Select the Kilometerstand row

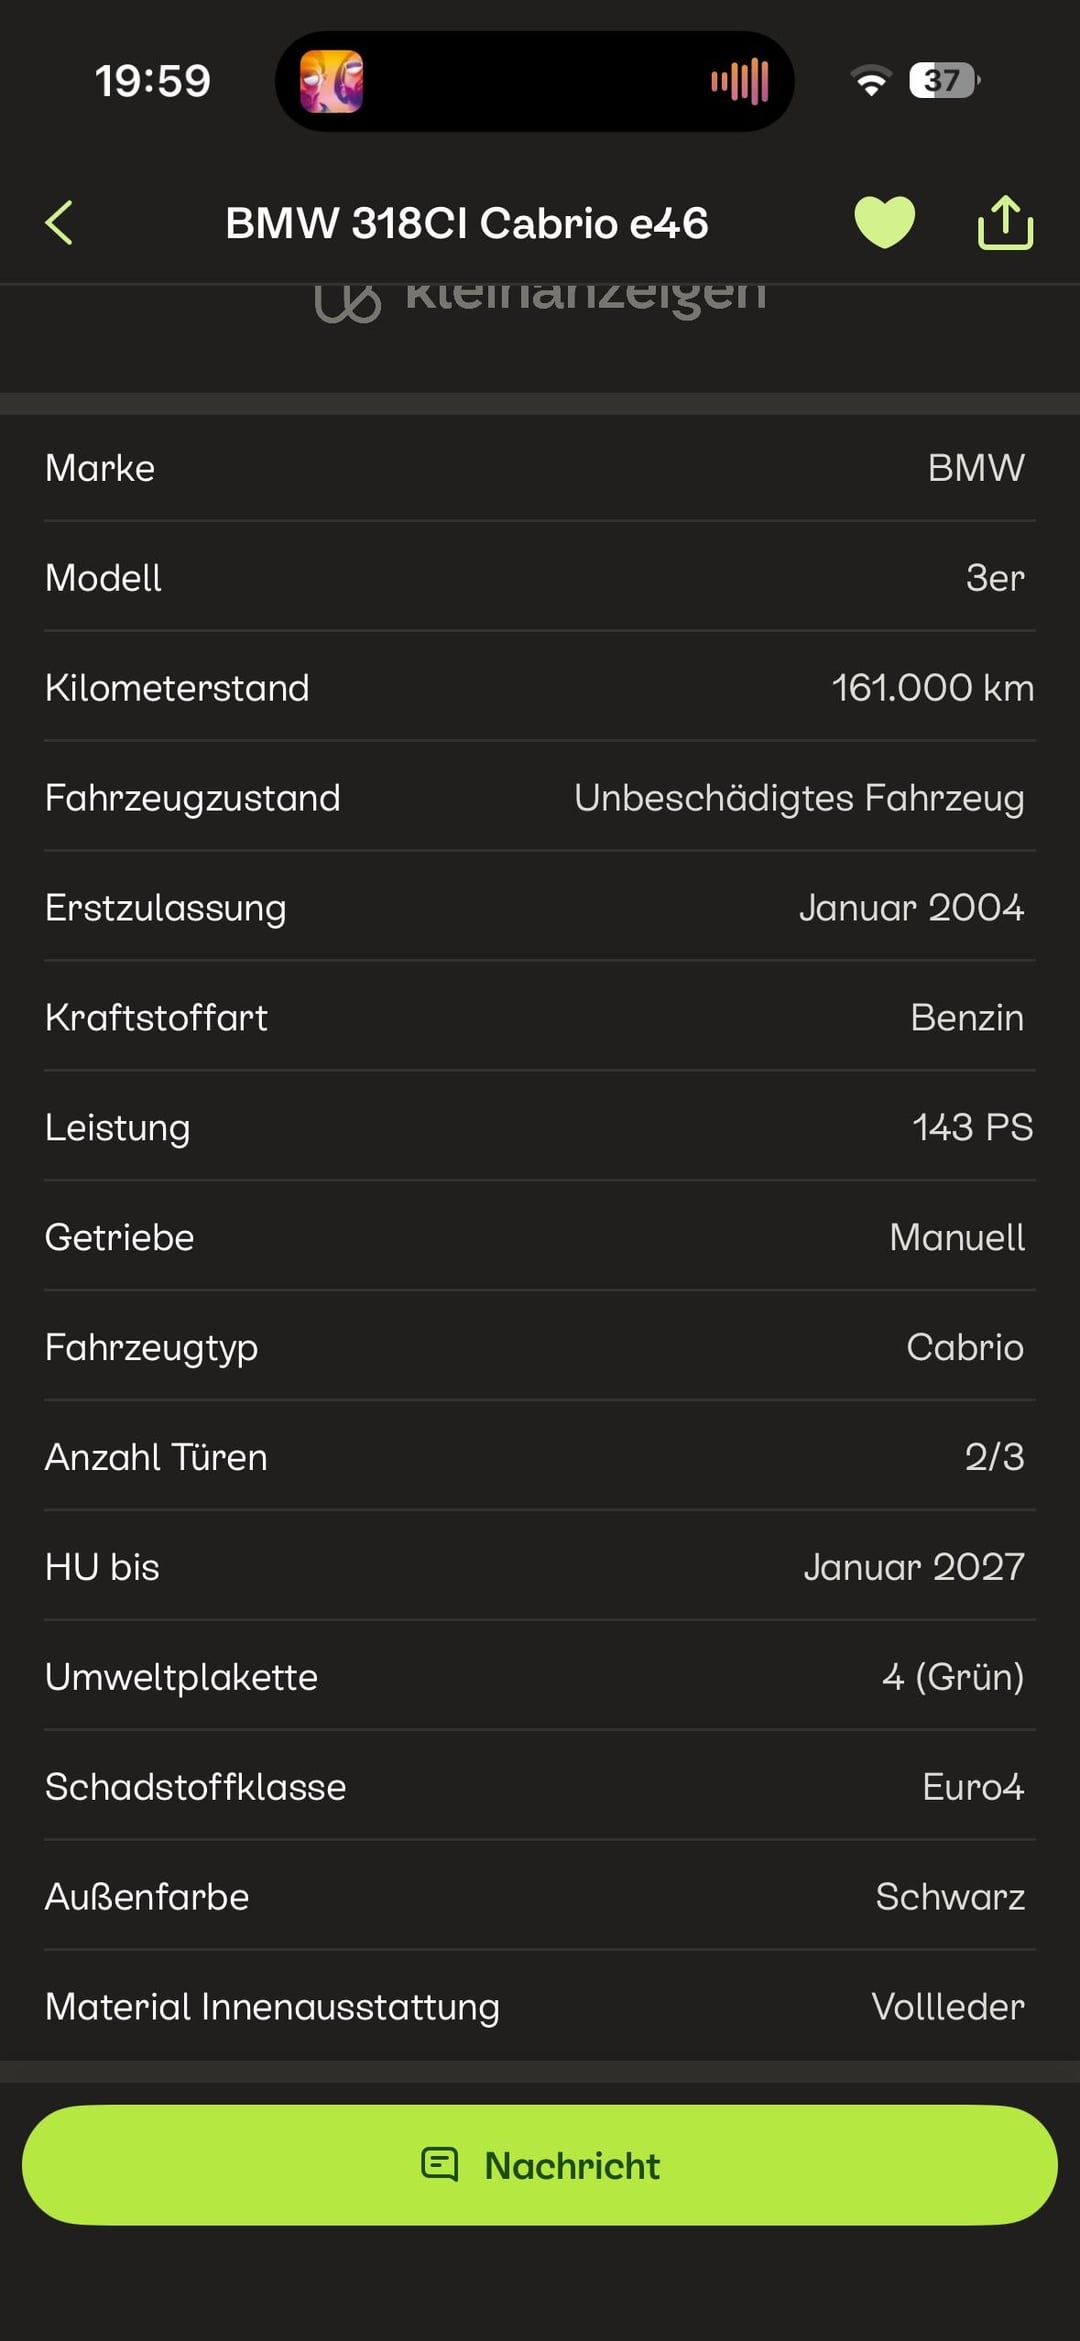click(540, 687)
